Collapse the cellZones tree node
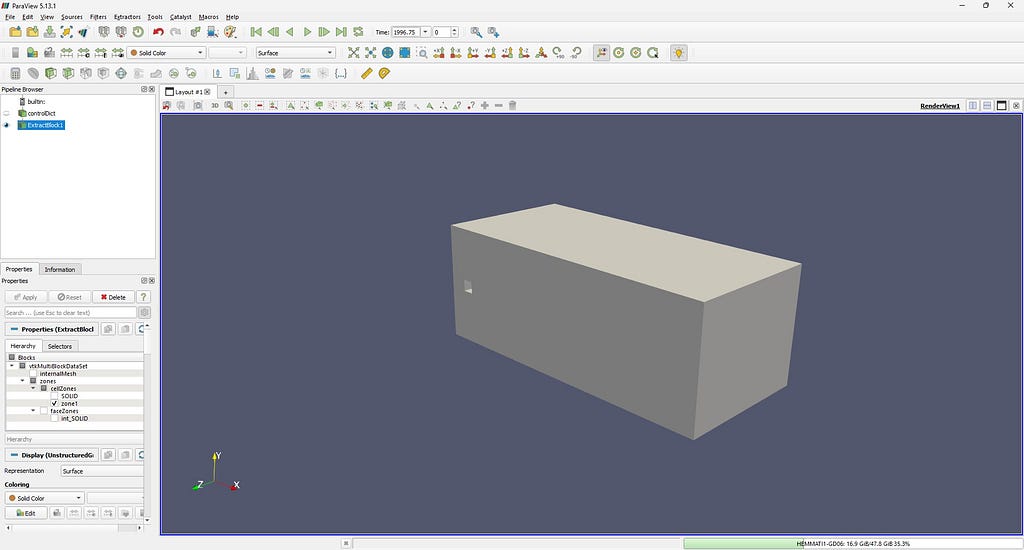Image resolution: width=1024 pixels, height=550 pixels. (33, 389)
